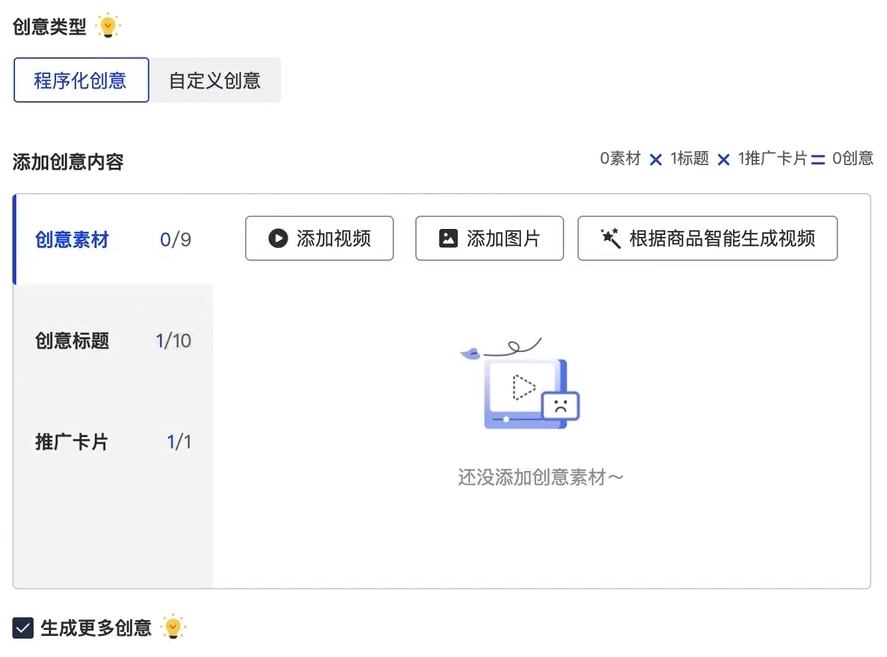Uncheck the 生成更多创意 checkbox
Image resolution: width=887 pixels, height=657 pixels.
pos(23,628)
